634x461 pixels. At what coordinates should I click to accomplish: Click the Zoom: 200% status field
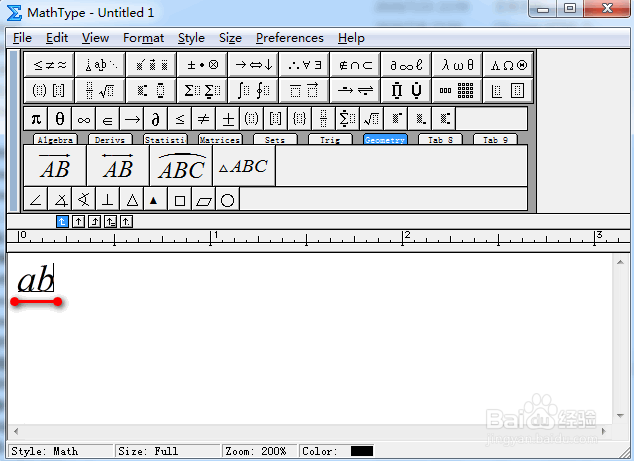click(260, 451)
